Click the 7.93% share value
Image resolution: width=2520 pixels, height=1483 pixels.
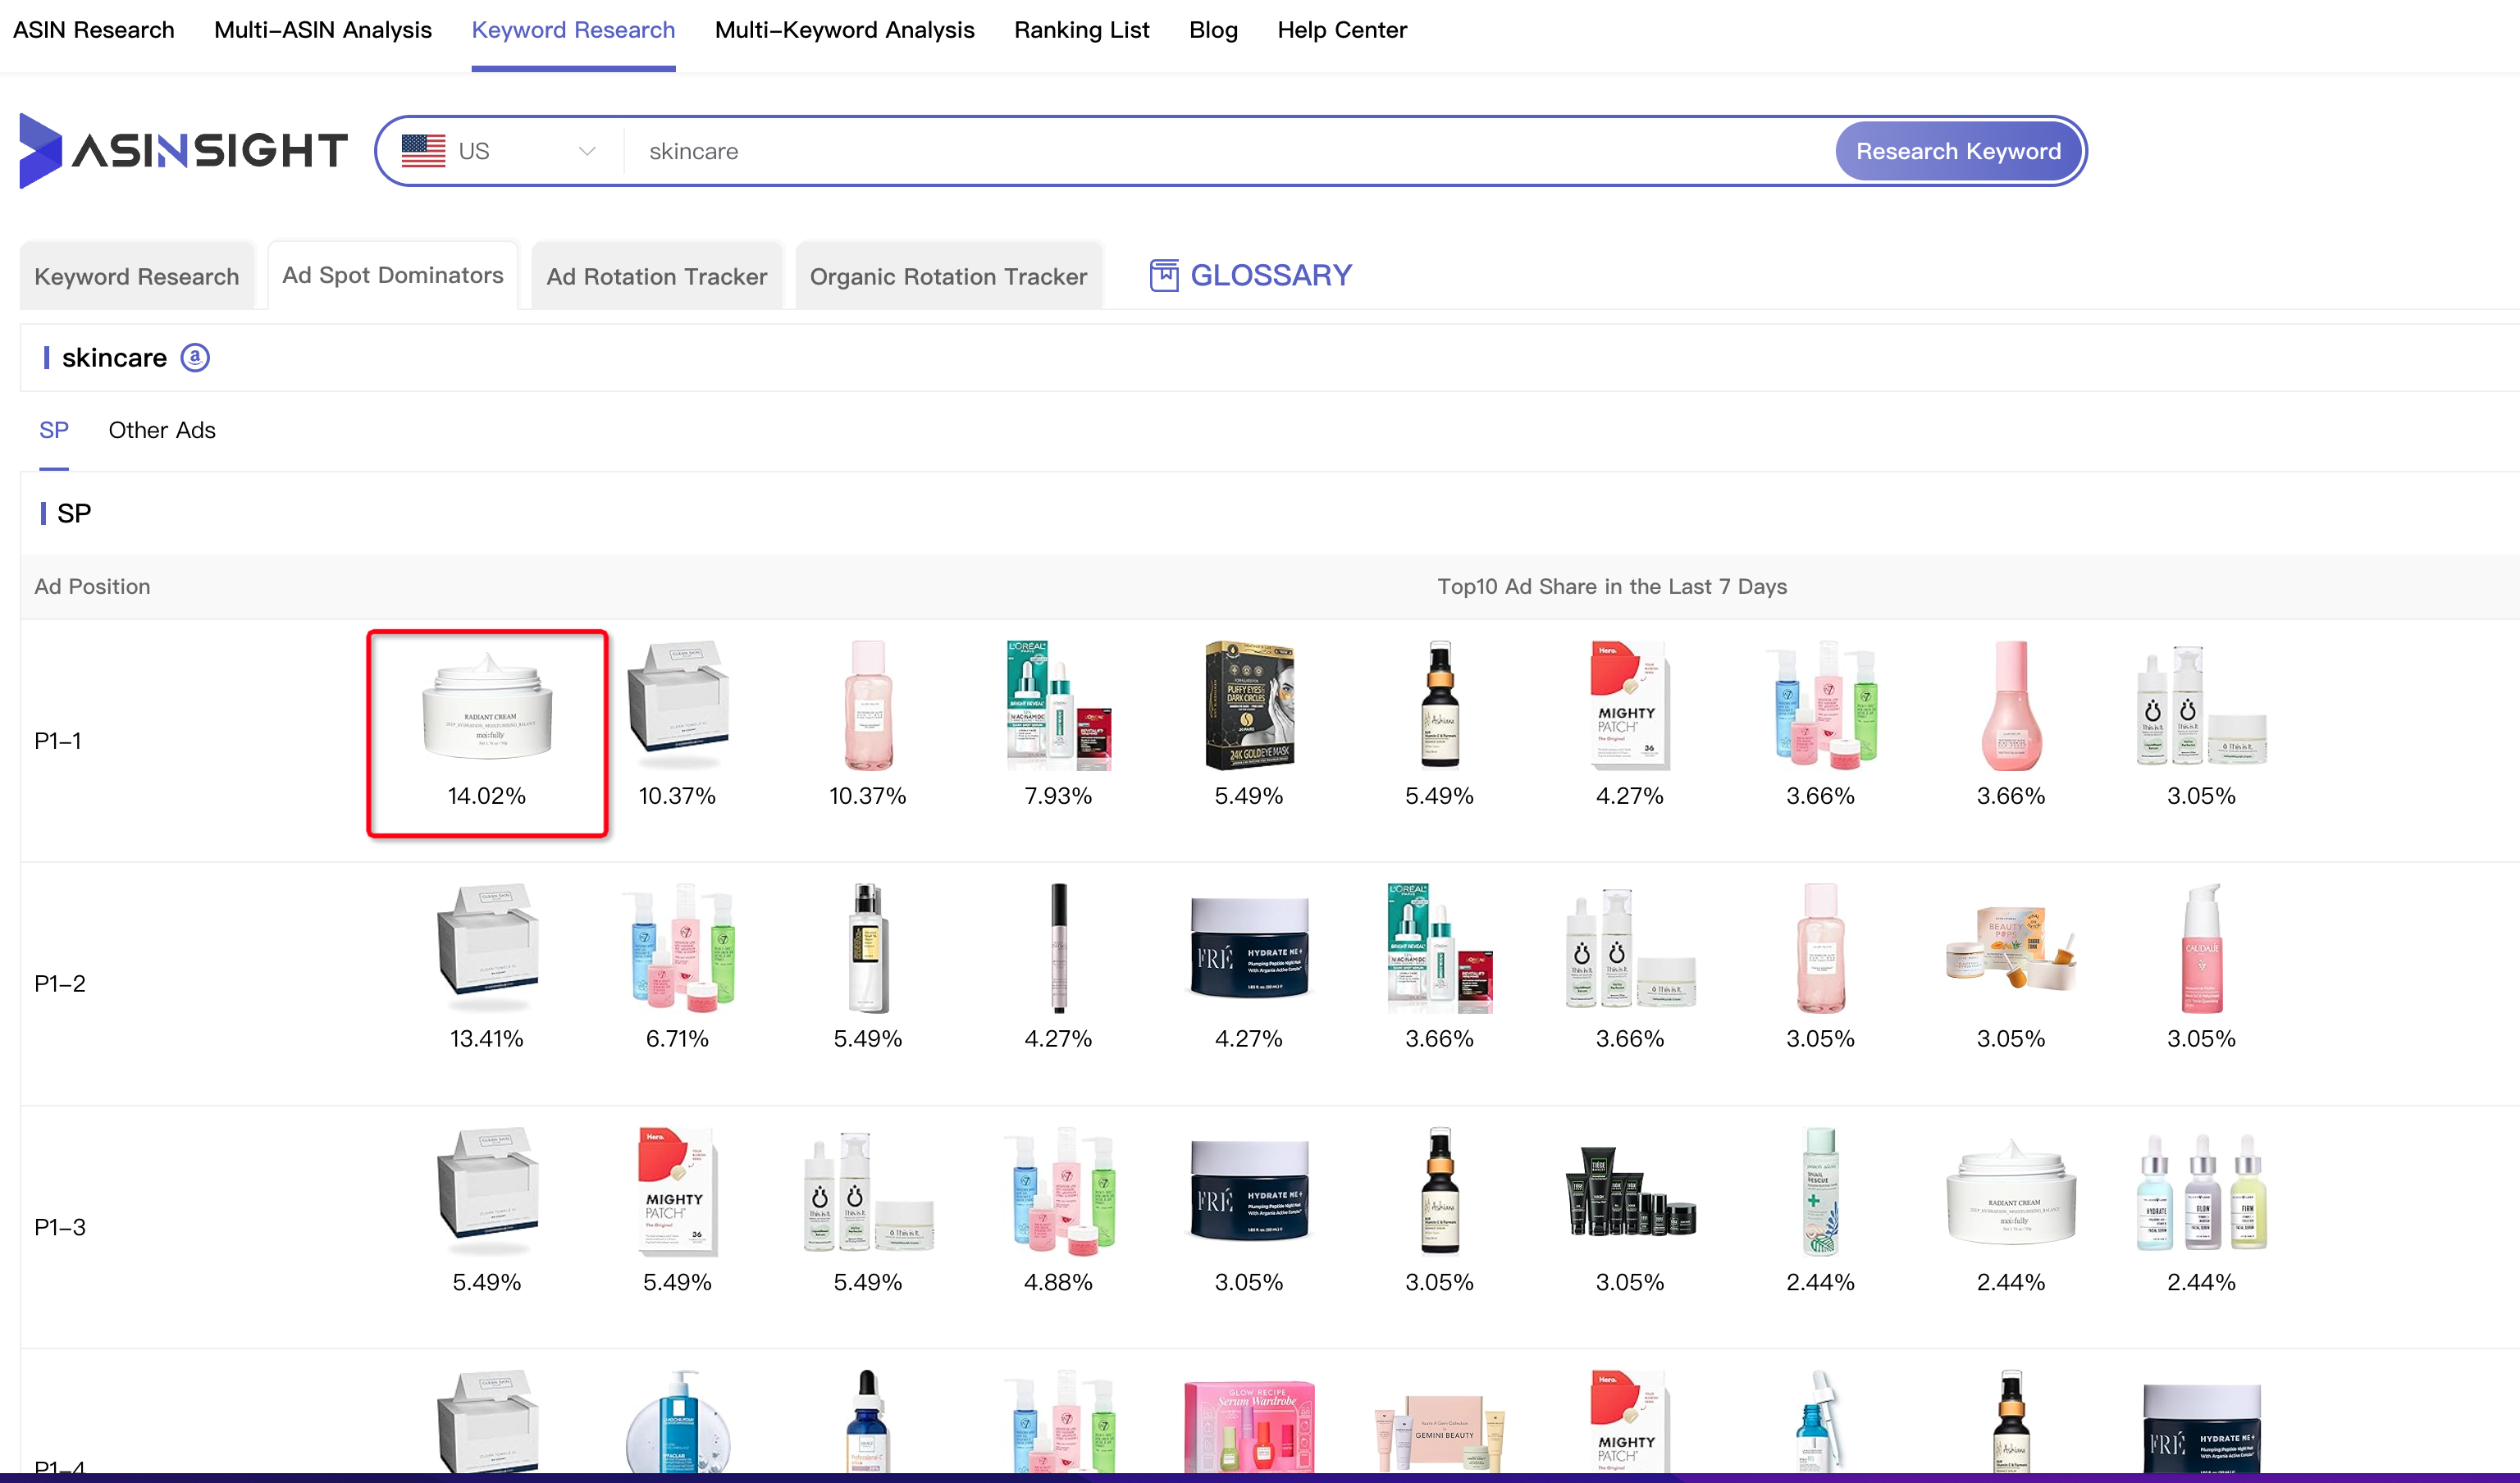tap(1058, 796)
